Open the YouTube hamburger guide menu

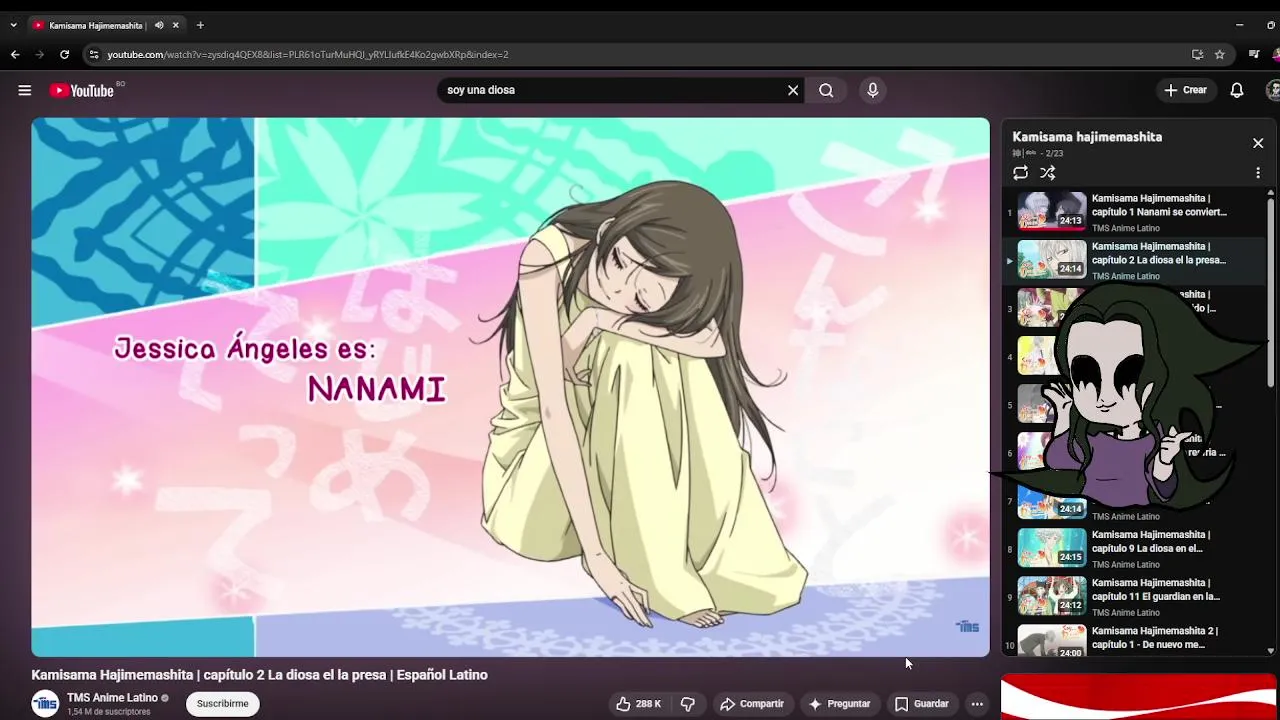pos(24,90)
